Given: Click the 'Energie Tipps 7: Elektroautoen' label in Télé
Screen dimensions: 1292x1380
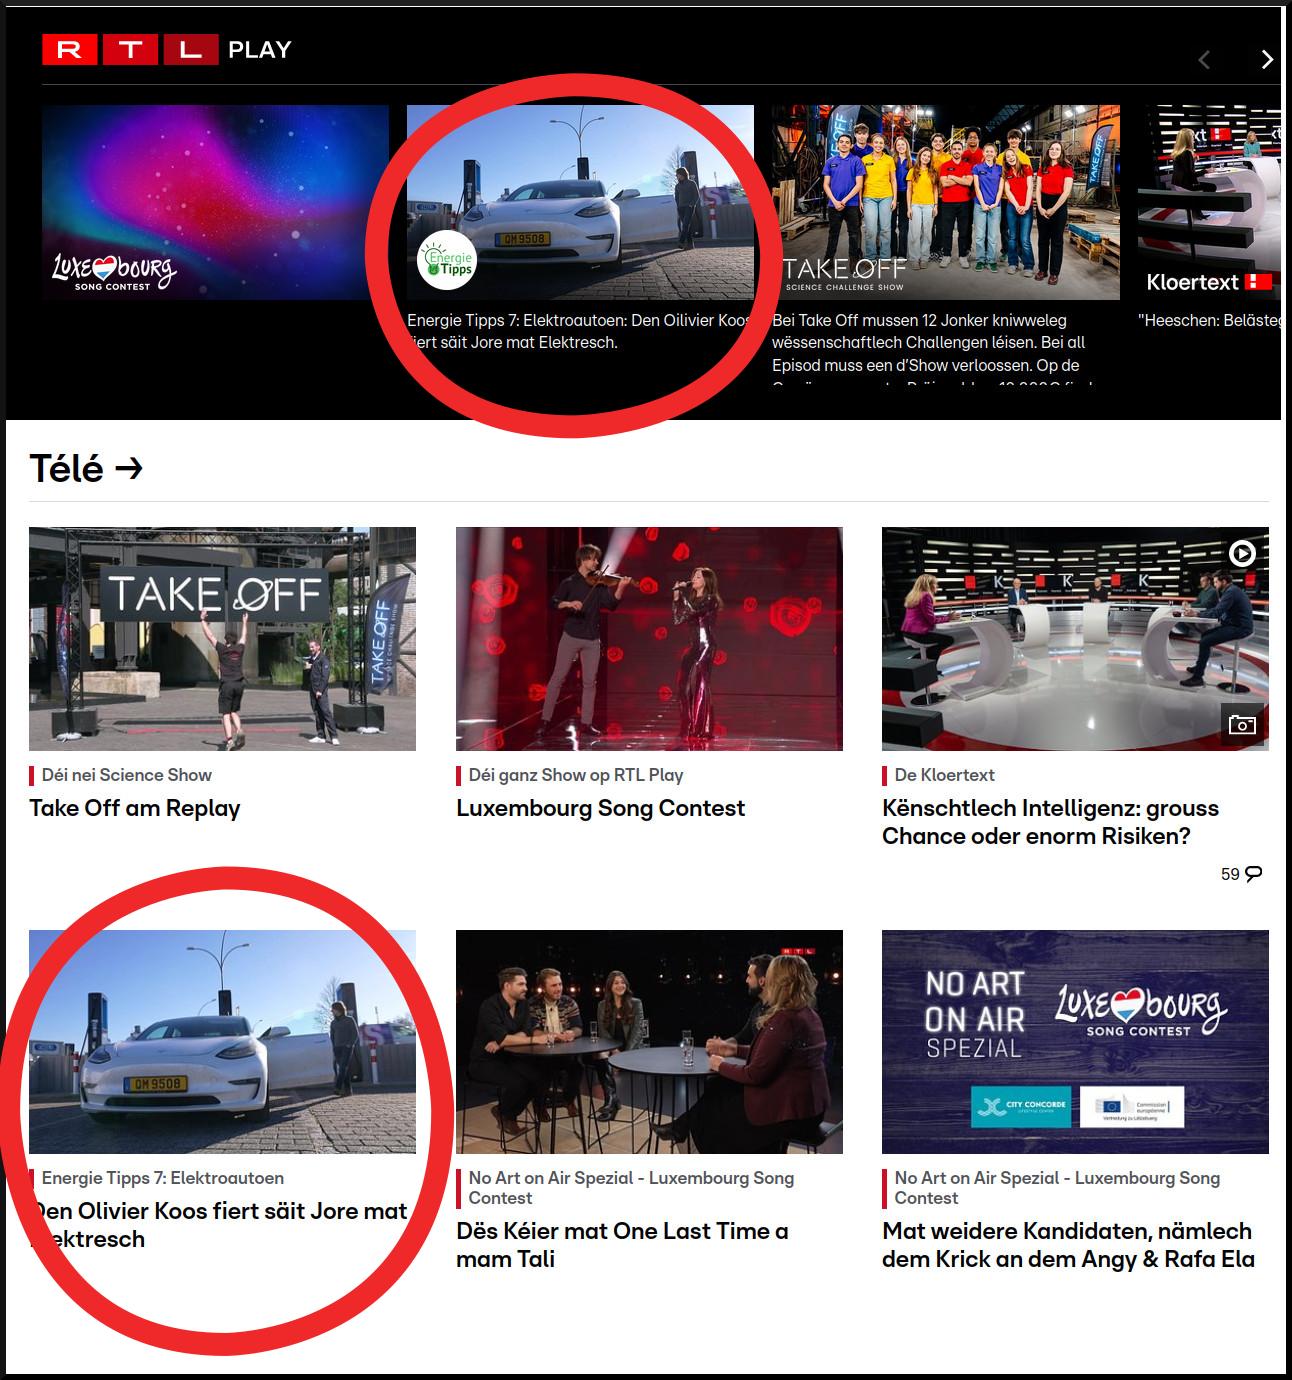Looking at the screenshot, I should [x=163, y=1178].
